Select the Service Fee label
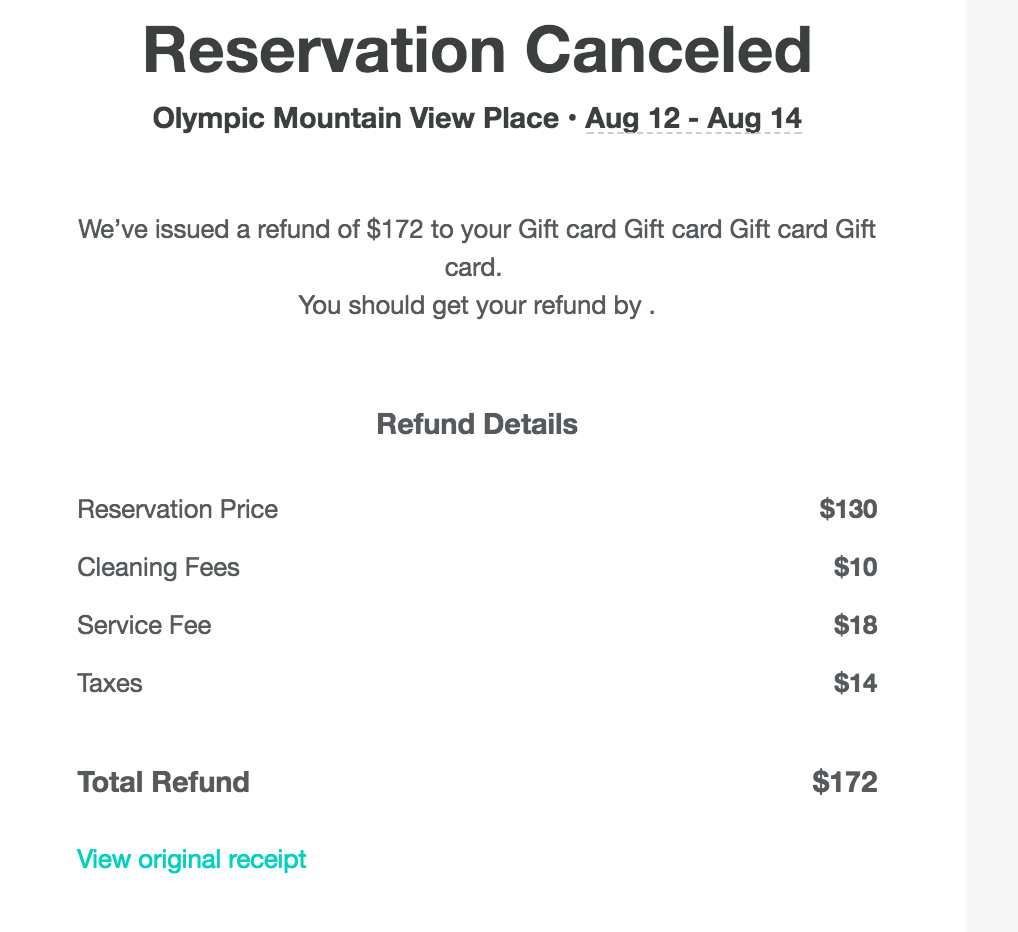The image size is (1018, 932). pos(144,625)
